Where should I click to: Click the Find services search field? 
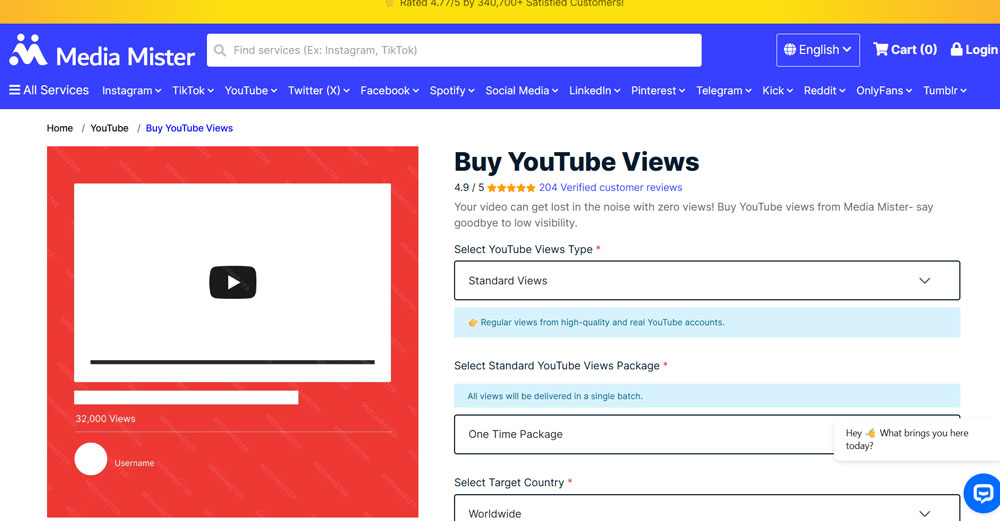click(460, 50)
